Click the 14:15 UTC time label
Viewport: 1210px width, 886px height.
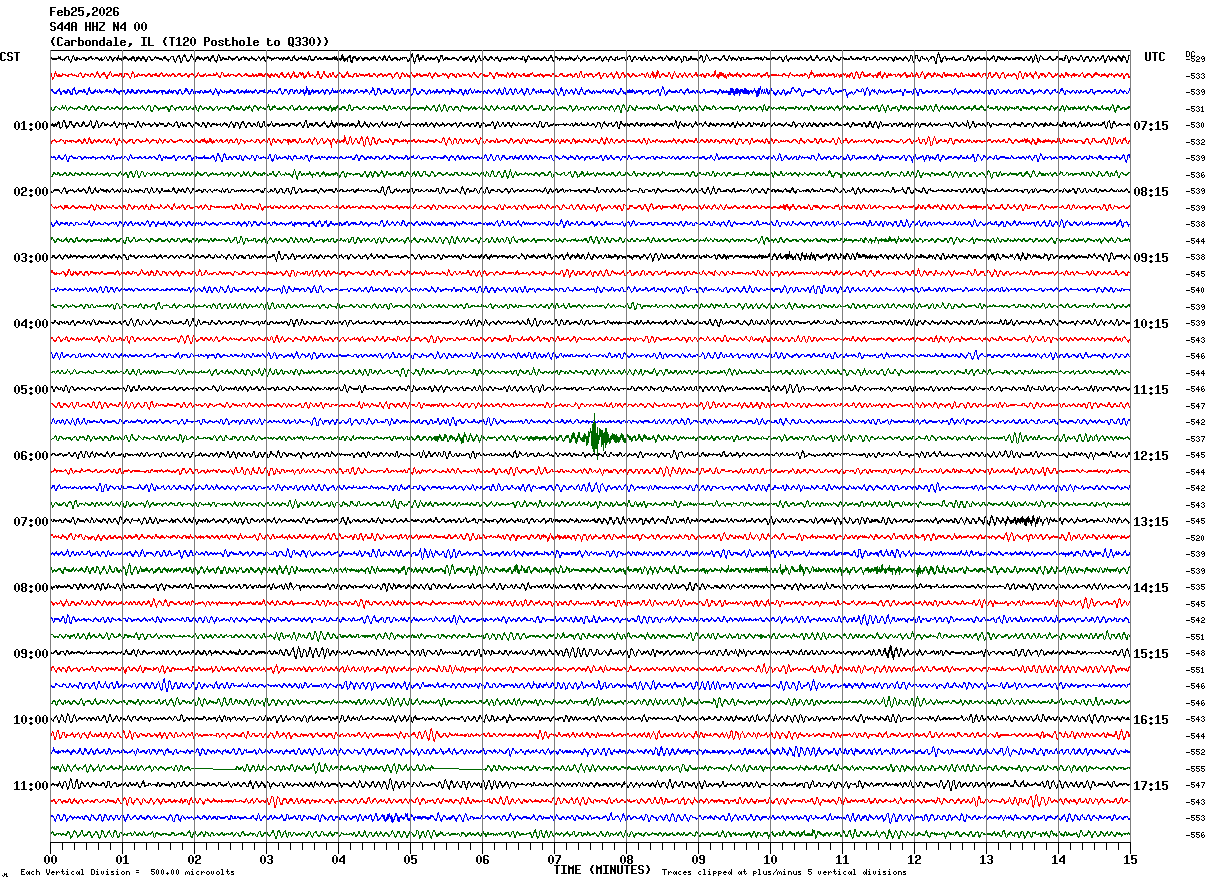(x=1151, y=588)
